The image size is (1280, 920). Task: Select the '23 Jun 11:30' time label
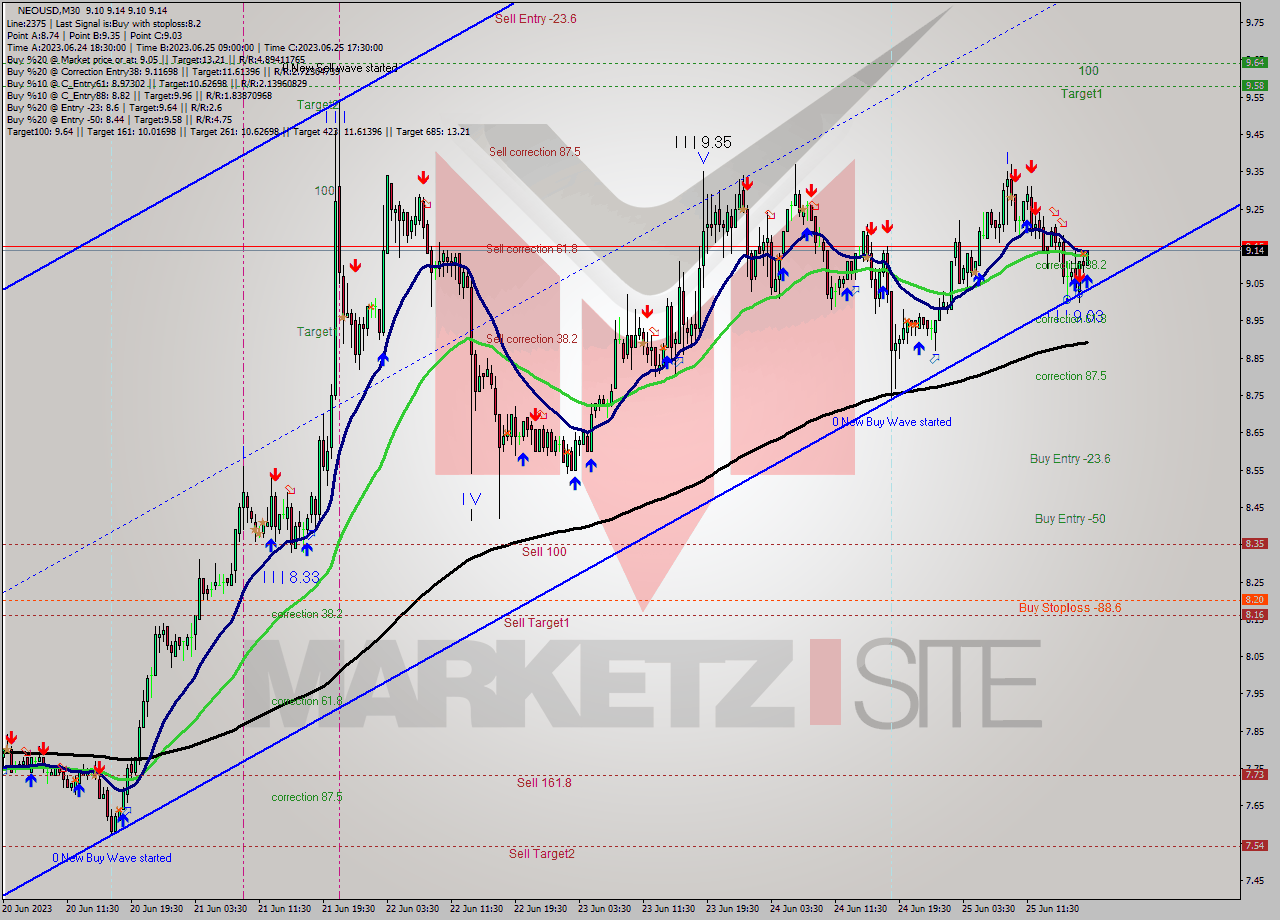(668, 909)
